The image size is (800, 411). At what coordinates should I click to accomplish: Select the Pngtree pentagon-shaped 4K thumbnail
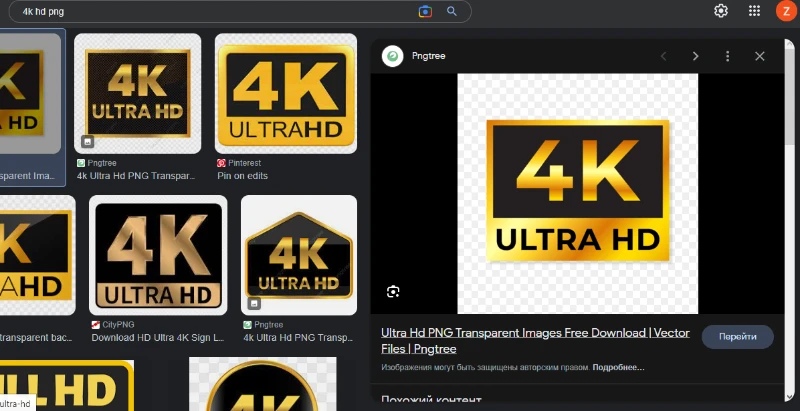tap(299, 255)
